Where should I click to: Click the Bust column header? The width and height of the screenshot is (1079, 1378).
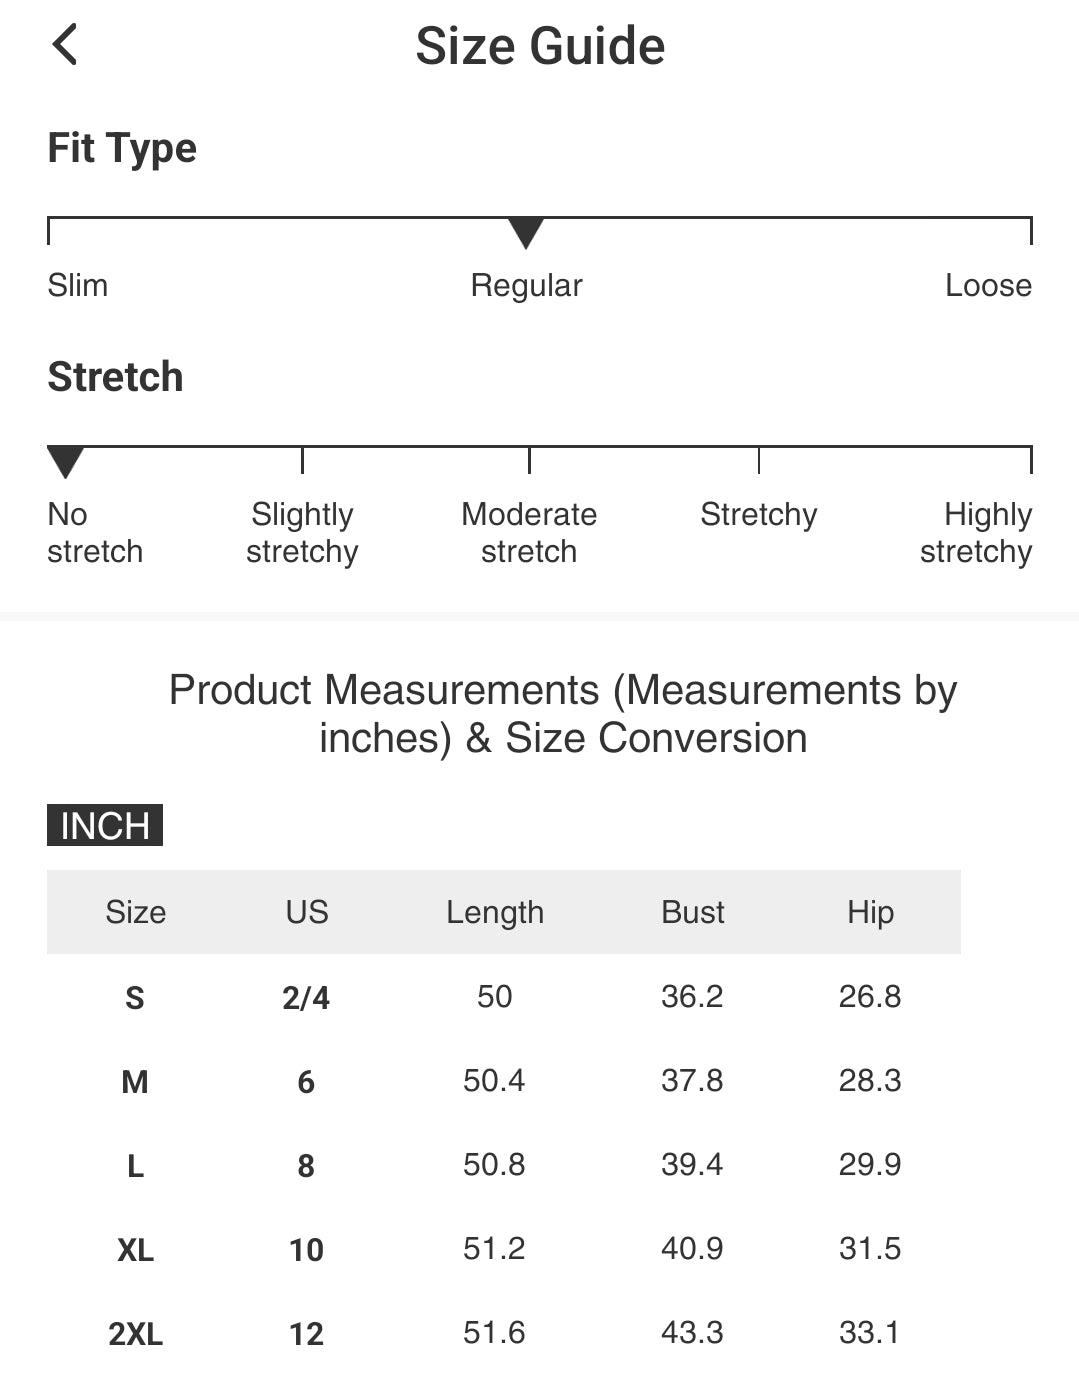tap(693, 912)
